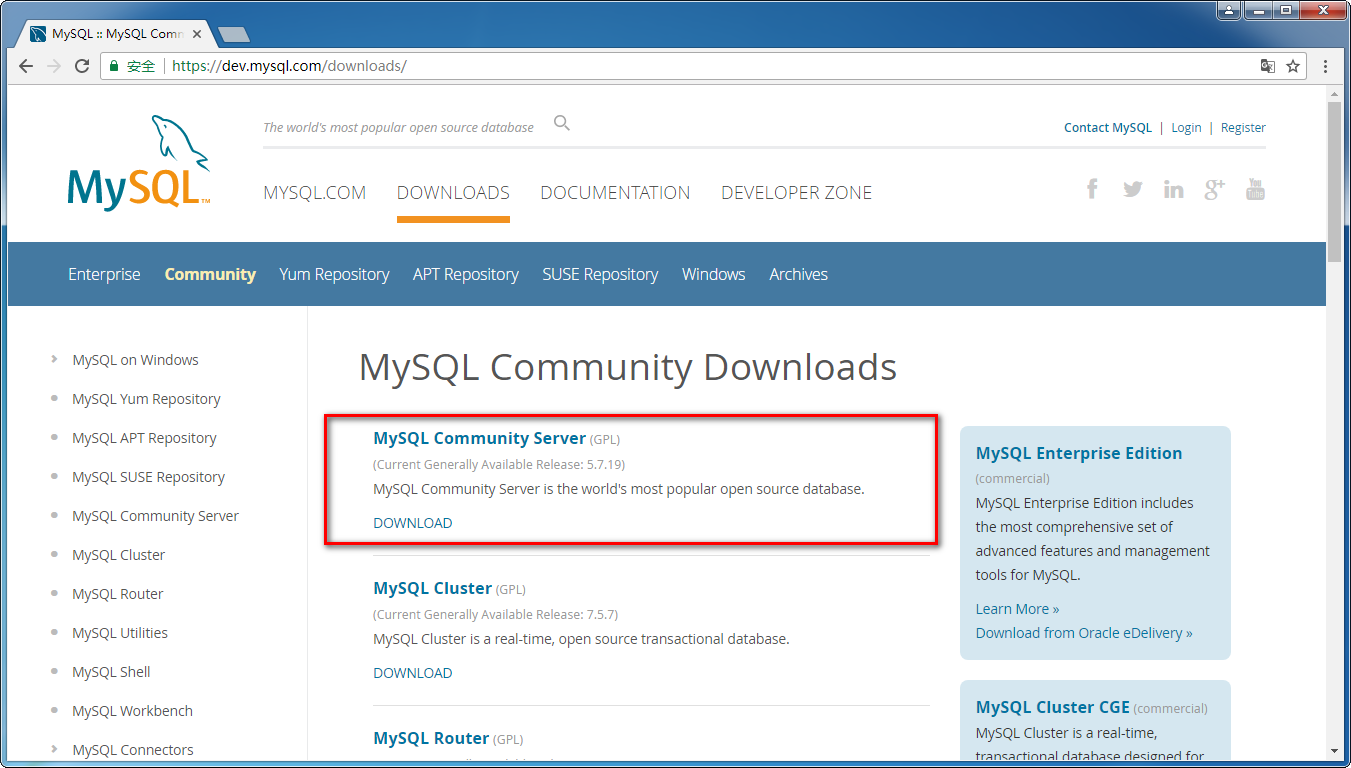Open MySQL Community Server sidebar link
The height and width of the screenshot is (768, 1351).
coord(155,516)
